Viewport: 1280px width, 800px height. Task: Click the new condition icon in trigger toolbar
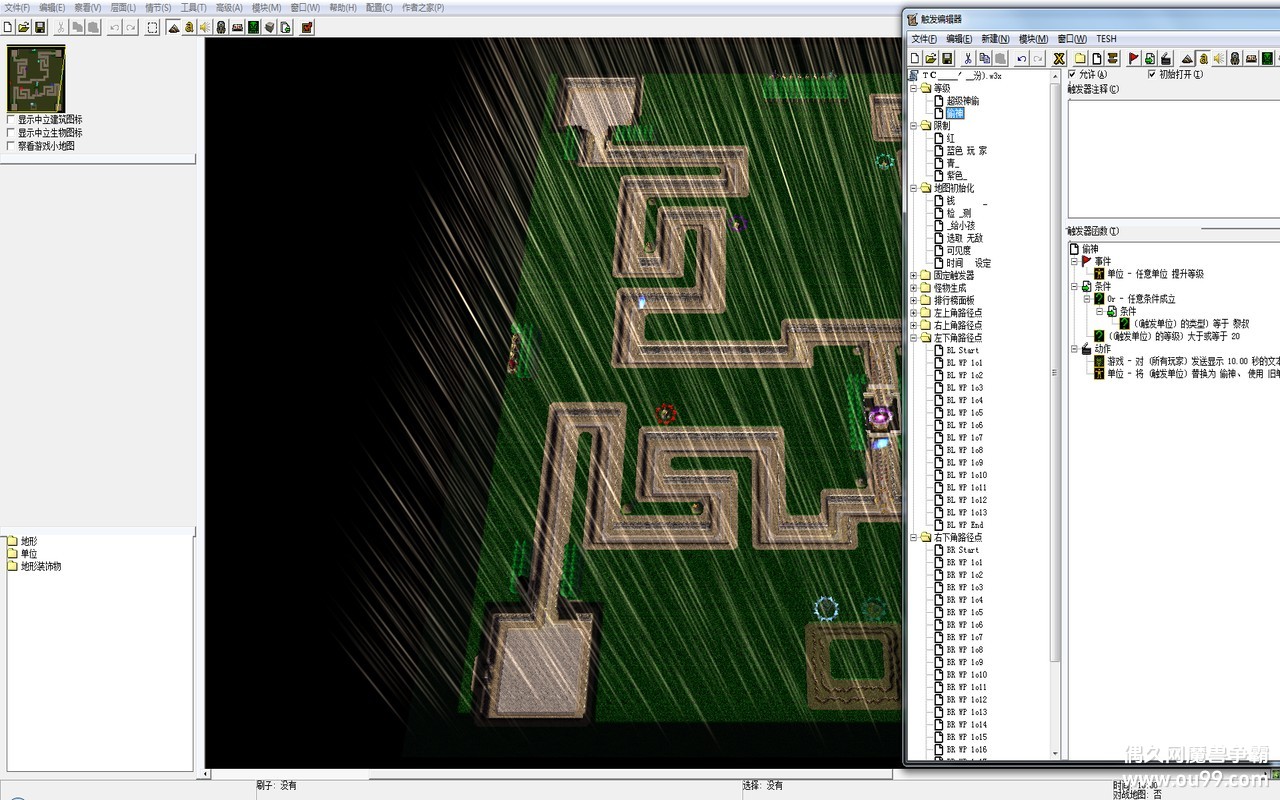click(x=1150, y=59)
